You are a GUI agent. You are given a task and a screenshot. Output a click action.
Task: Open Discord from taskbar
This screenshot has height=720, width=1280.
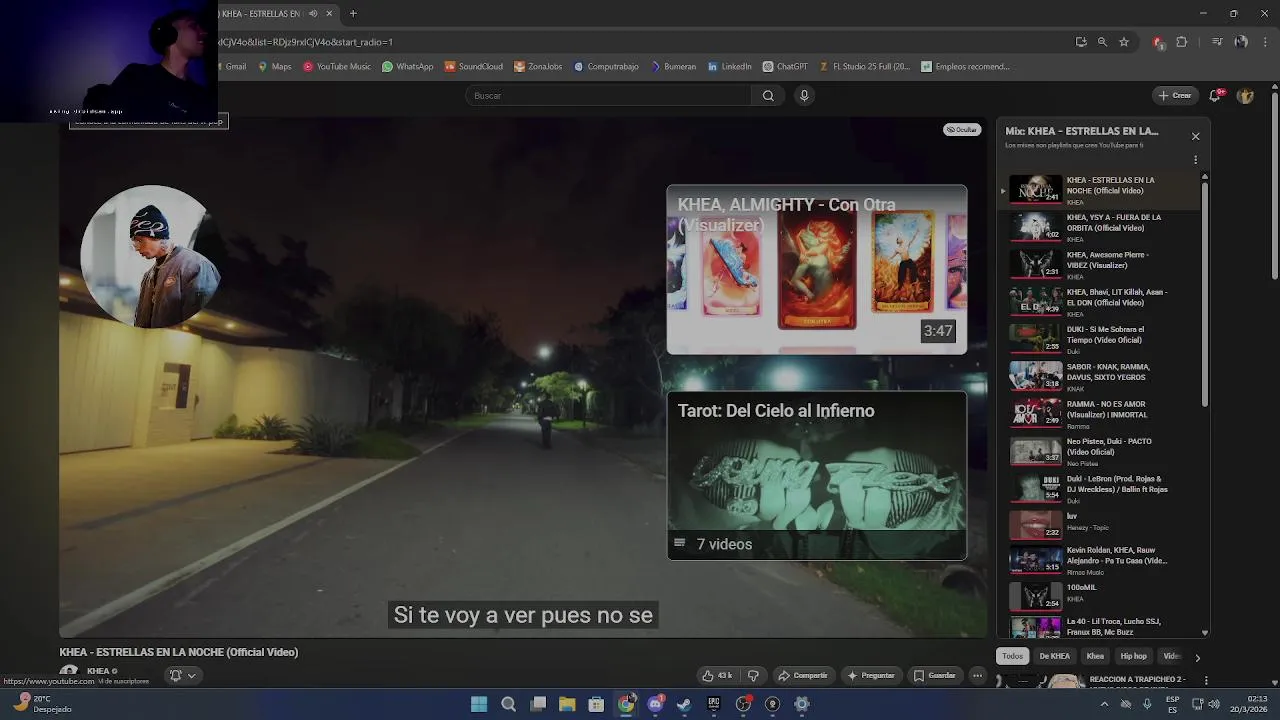tap(655, 704)
